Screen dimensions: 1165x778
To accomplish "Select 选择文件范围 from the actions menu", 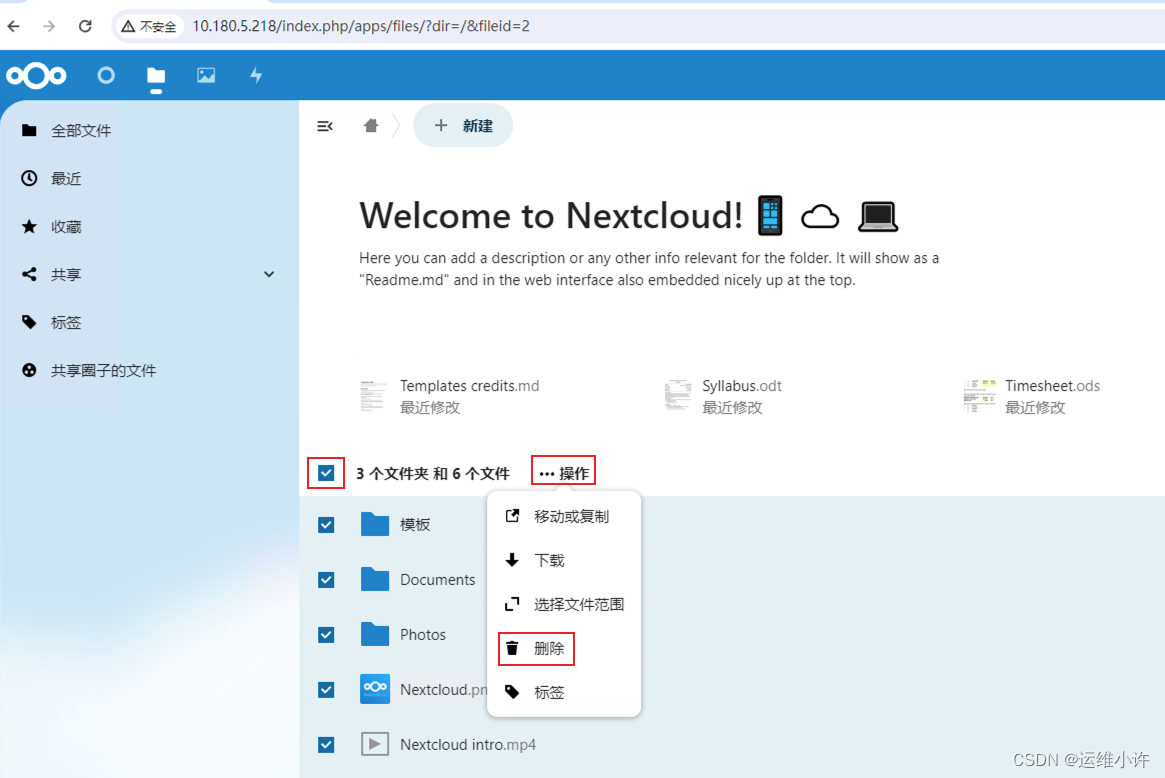I will click(x=564, y=604).
